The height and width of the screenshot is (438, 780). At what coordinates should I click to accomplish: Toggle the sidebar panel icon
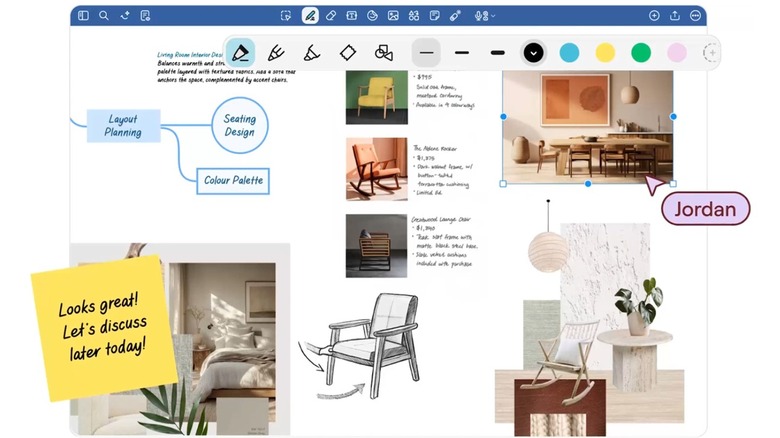click(83, 16)
